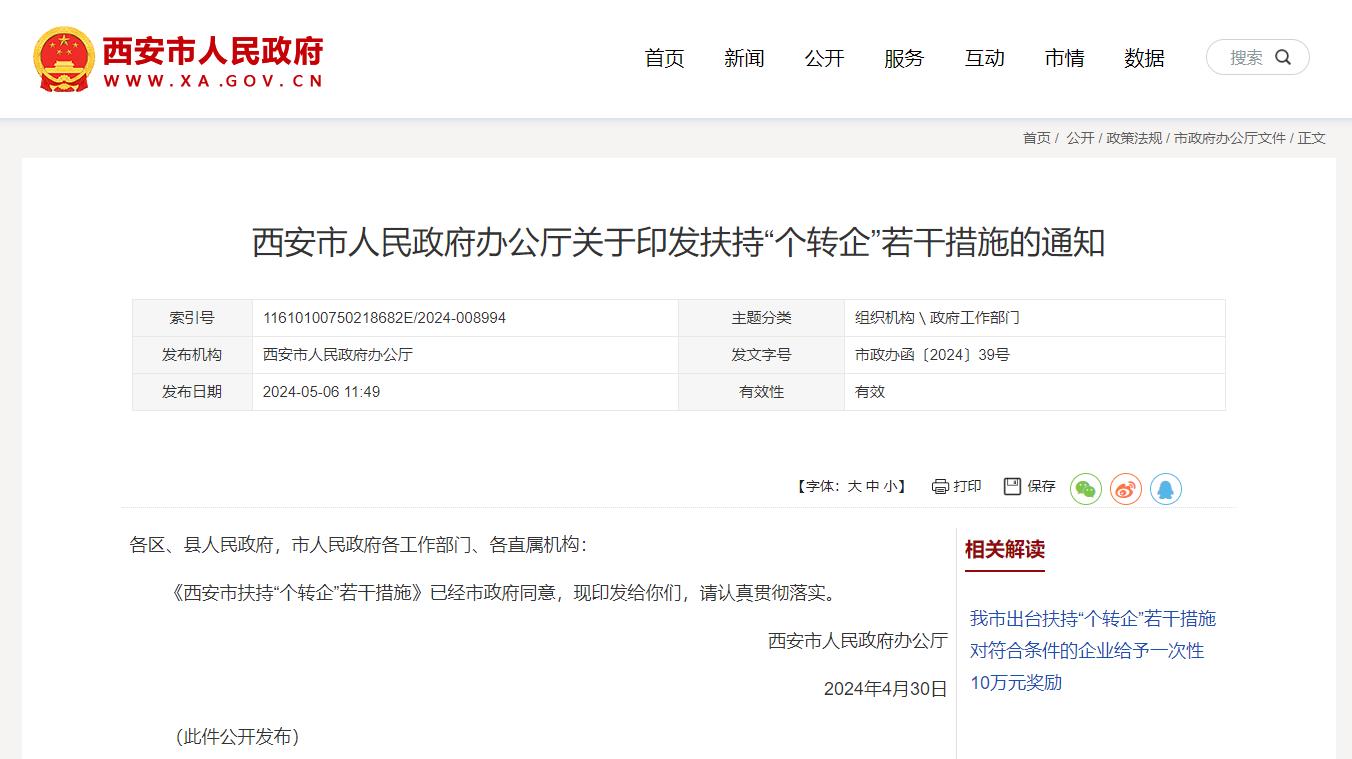
Task: Click the 索引号 label cell
Action: 192,318
